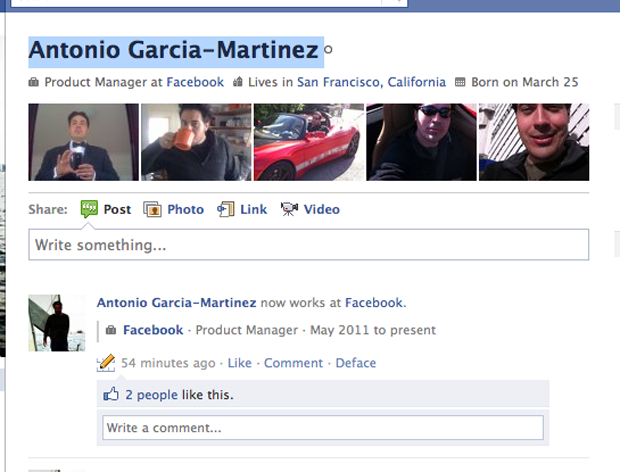Click the 'Write something...' status box
620x472 pixels.
pyautogui.click(x=308, y=245)
